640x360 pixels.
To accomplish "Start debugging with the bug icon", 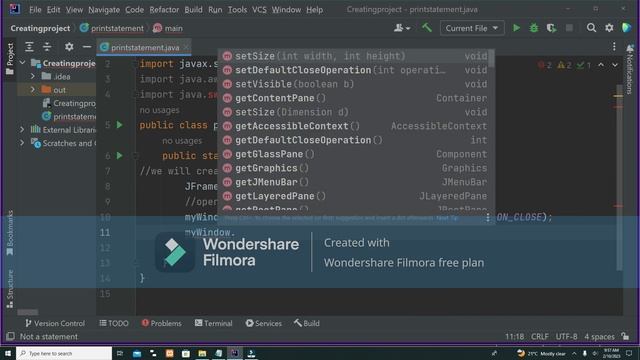I will point(534,28).
